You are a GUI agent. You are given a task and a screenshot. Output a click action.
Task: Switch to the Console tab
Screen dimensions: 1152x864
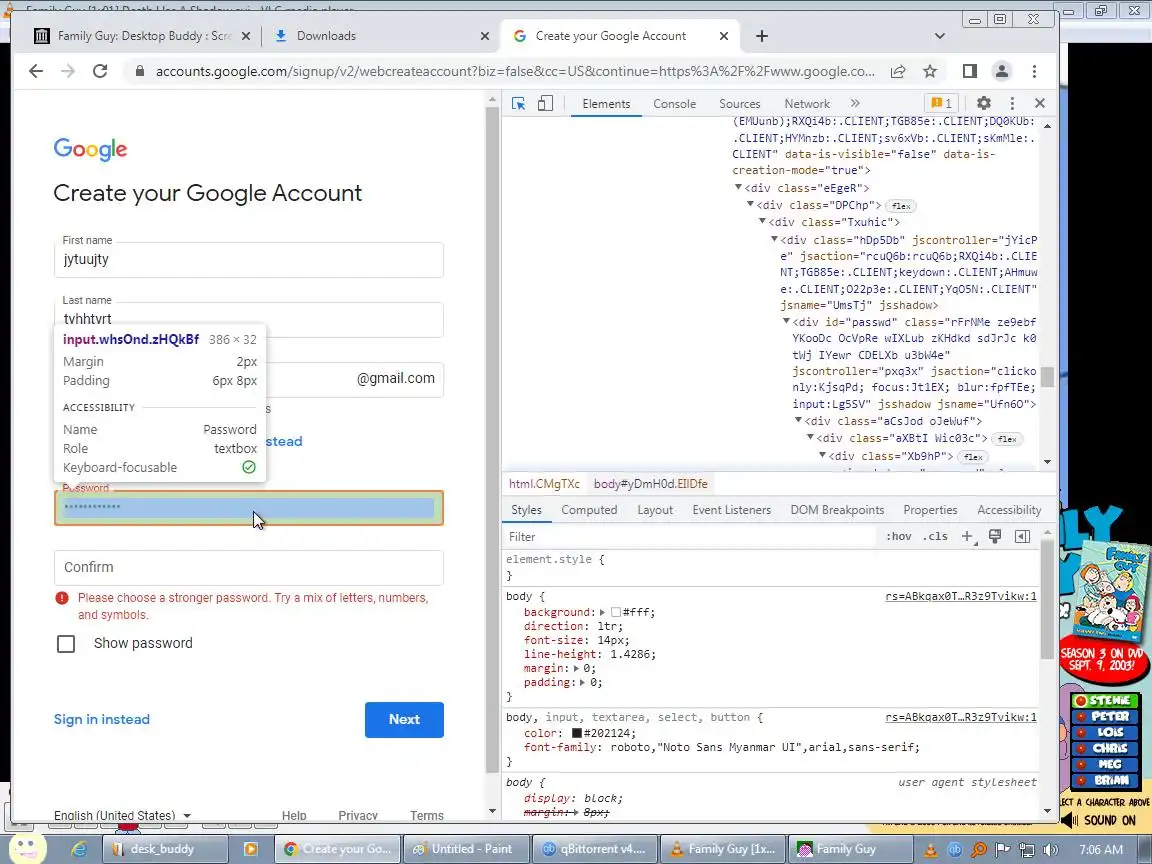click(x=674, y=104)
